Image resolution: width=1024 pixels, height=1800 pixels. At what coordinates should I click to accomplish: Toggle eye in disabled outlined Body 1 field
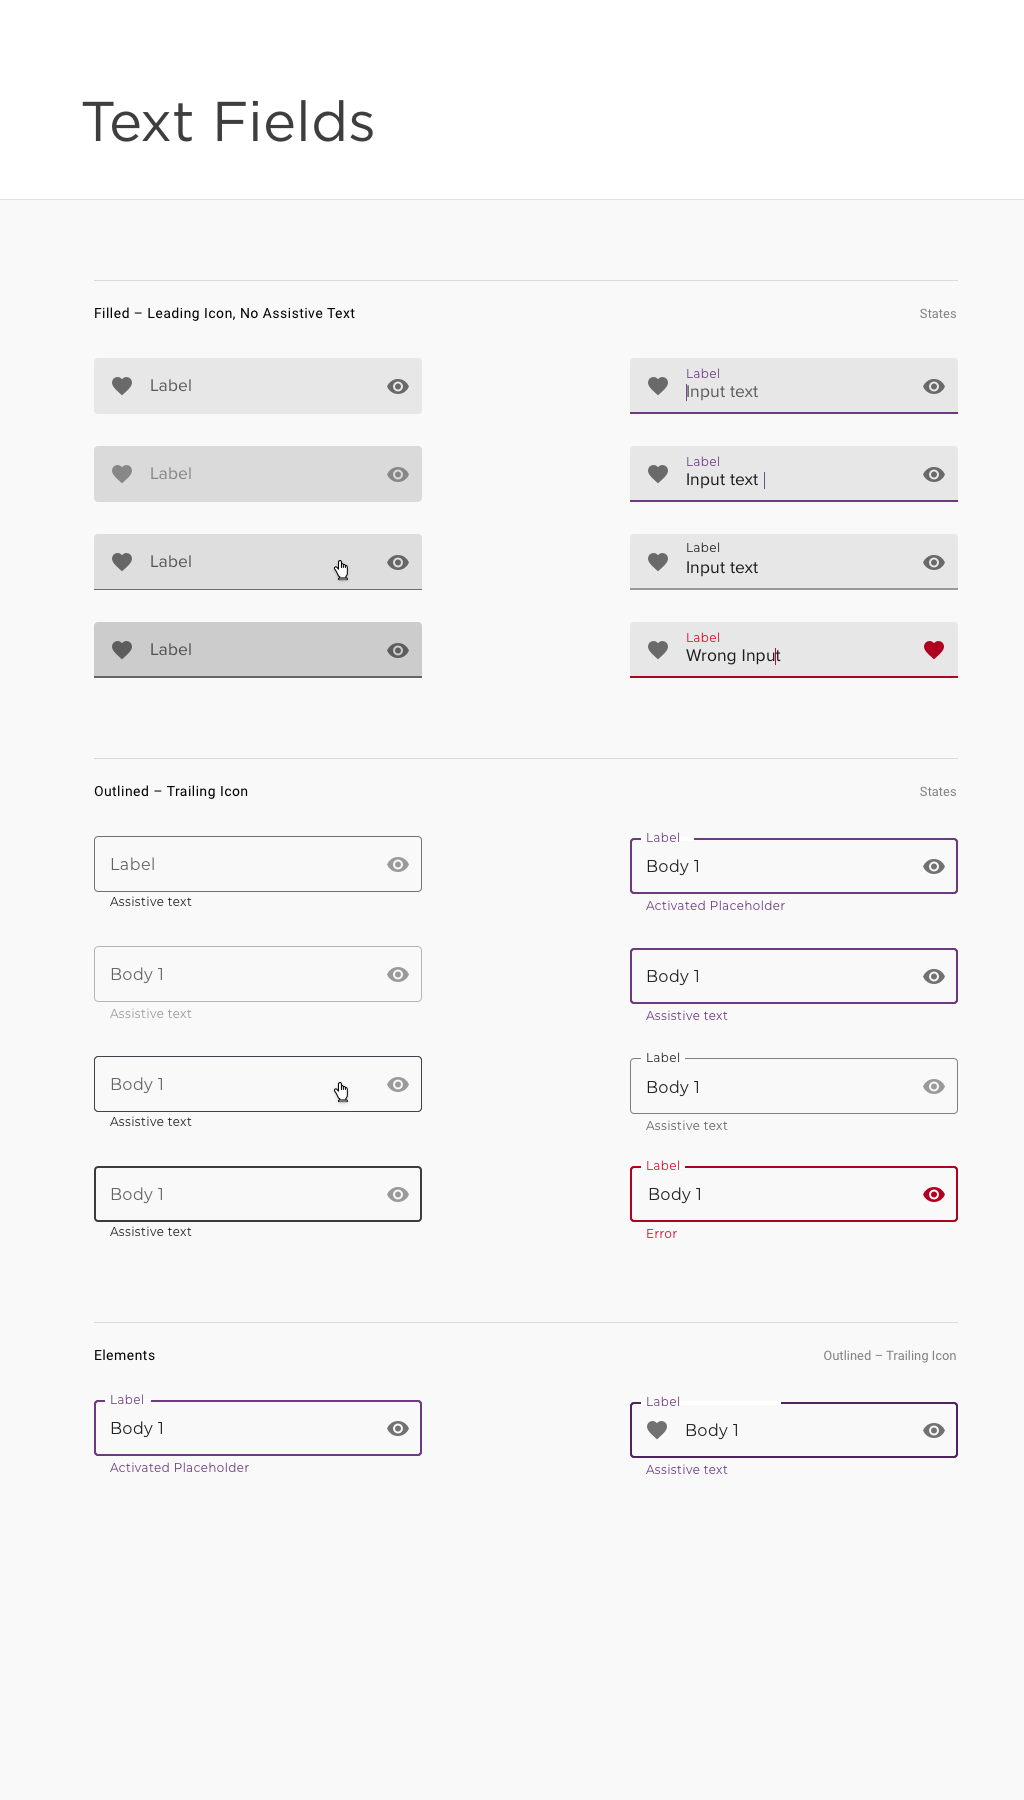click(x=398, y=974)
